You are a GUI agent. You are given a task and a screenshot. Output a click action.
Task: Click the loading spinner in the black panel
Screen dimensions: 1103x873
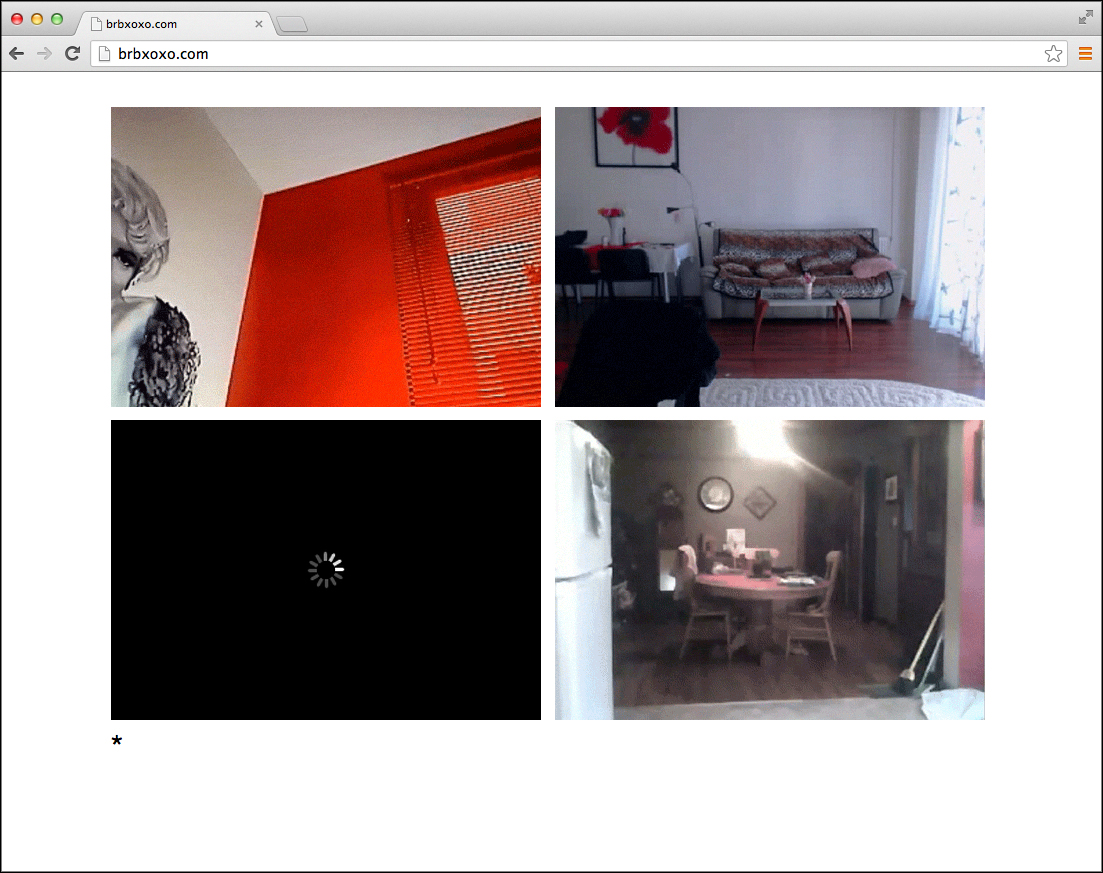(x=326, y=570)
